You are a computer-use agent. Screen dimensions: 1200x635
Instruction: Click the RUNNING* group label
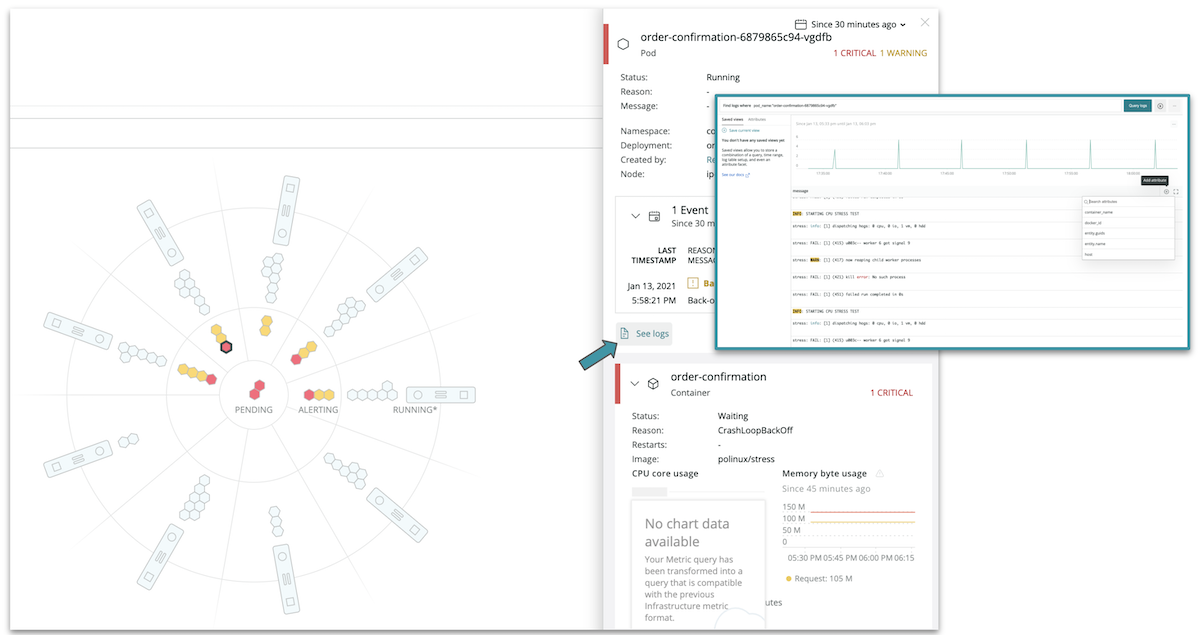pyautogui.click(x=415, y=410)
